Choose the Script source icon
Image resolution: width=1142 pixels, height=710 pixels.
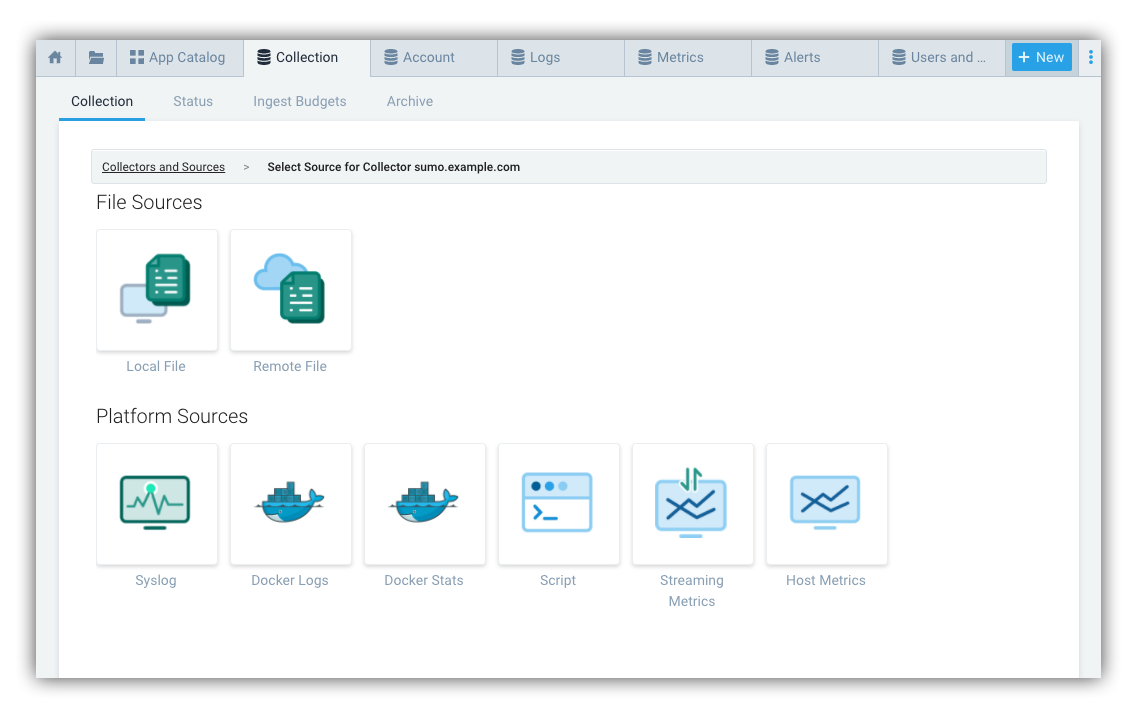pos(559,504)
